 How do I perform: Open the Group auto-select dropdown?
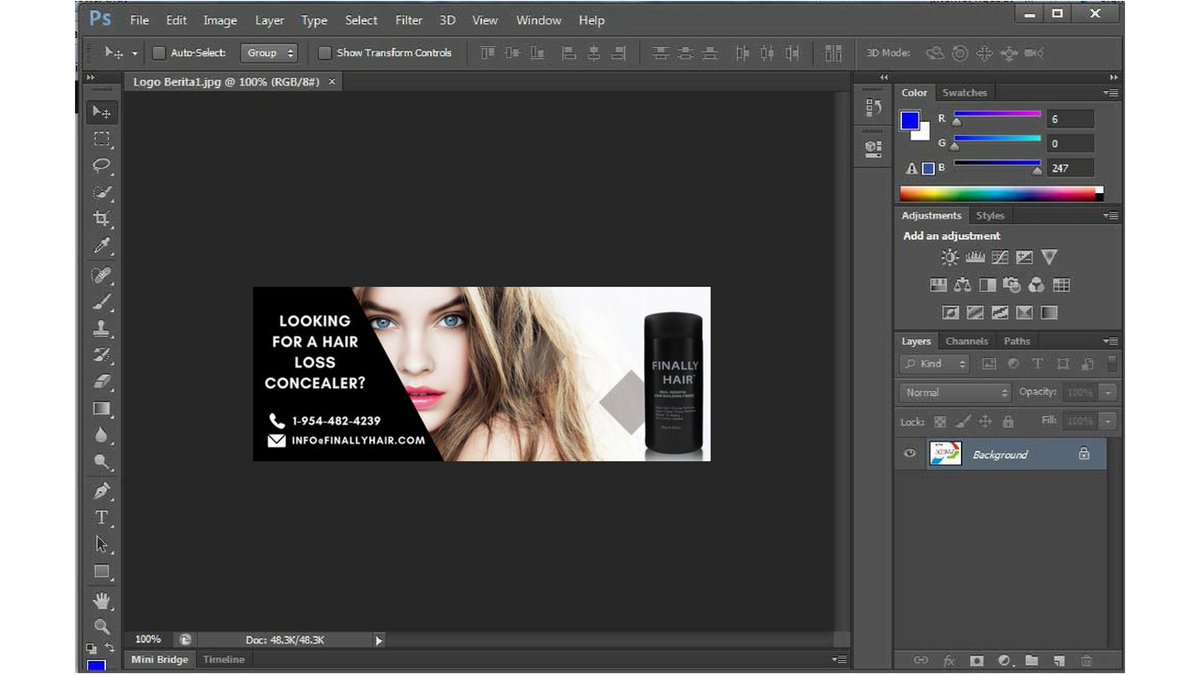[269, 53]
